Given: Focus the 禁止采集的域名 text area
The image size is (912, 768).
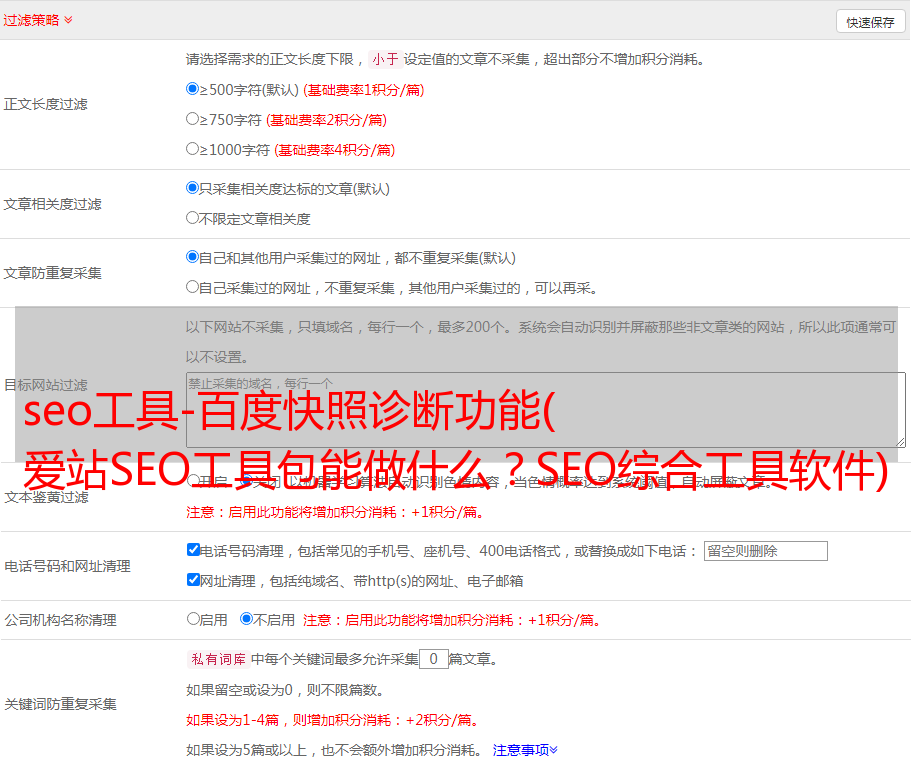Looking at the screenshot, I should 546,410.
